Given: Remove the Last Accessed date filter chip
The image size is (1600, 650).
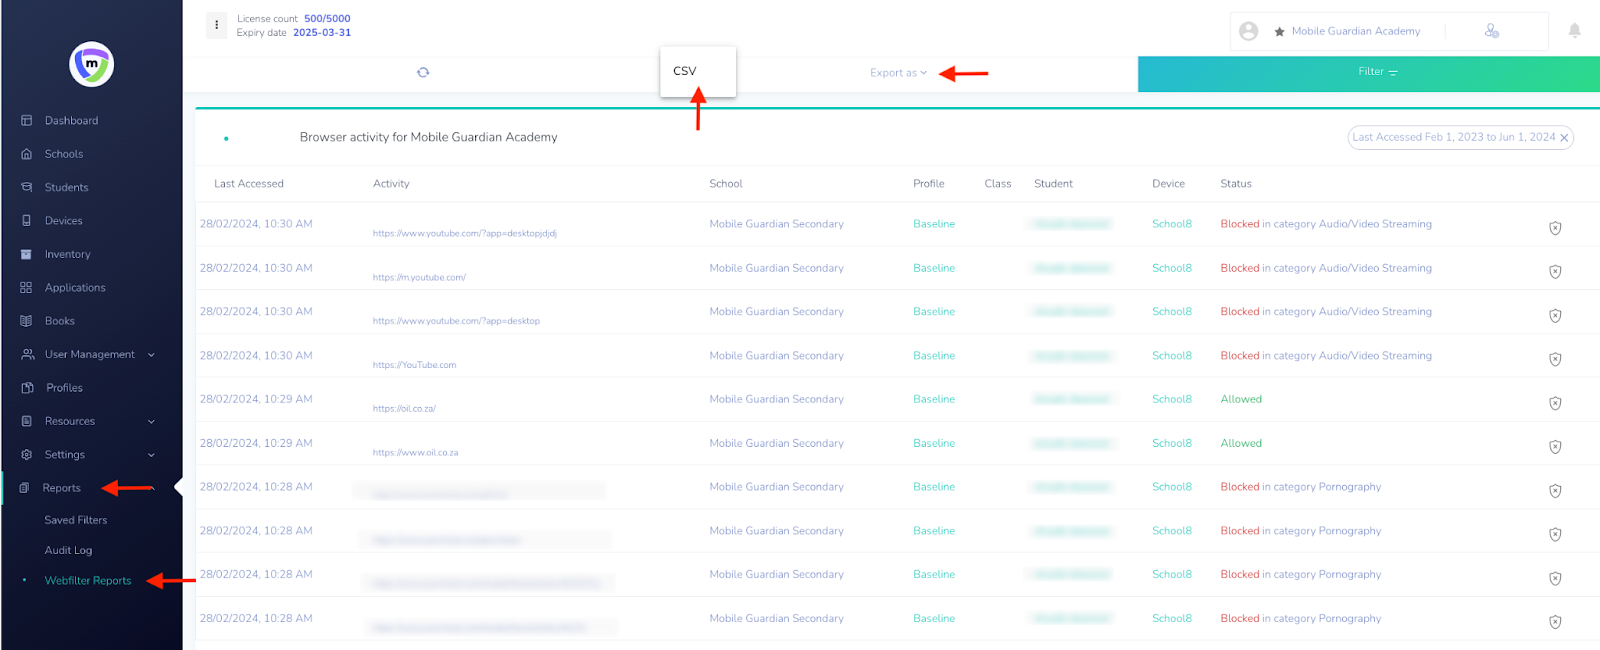Looking at the screenshot, I should 1564,138.
